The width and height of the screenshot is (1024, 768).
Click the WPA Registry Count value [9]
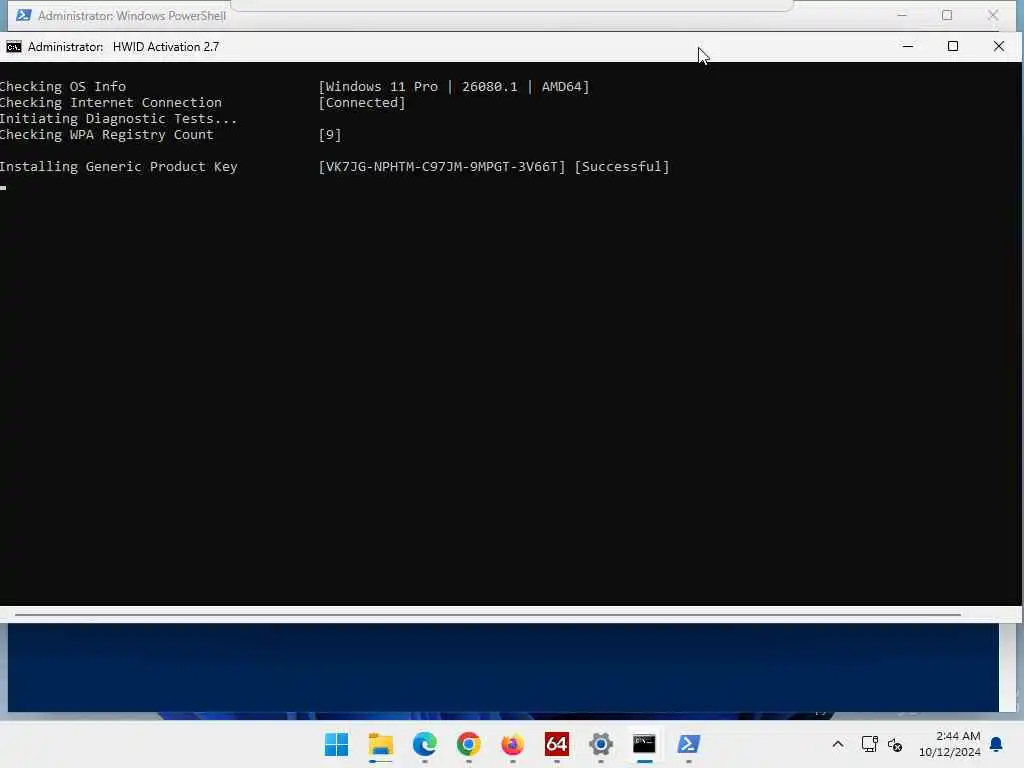coord(330,135)
